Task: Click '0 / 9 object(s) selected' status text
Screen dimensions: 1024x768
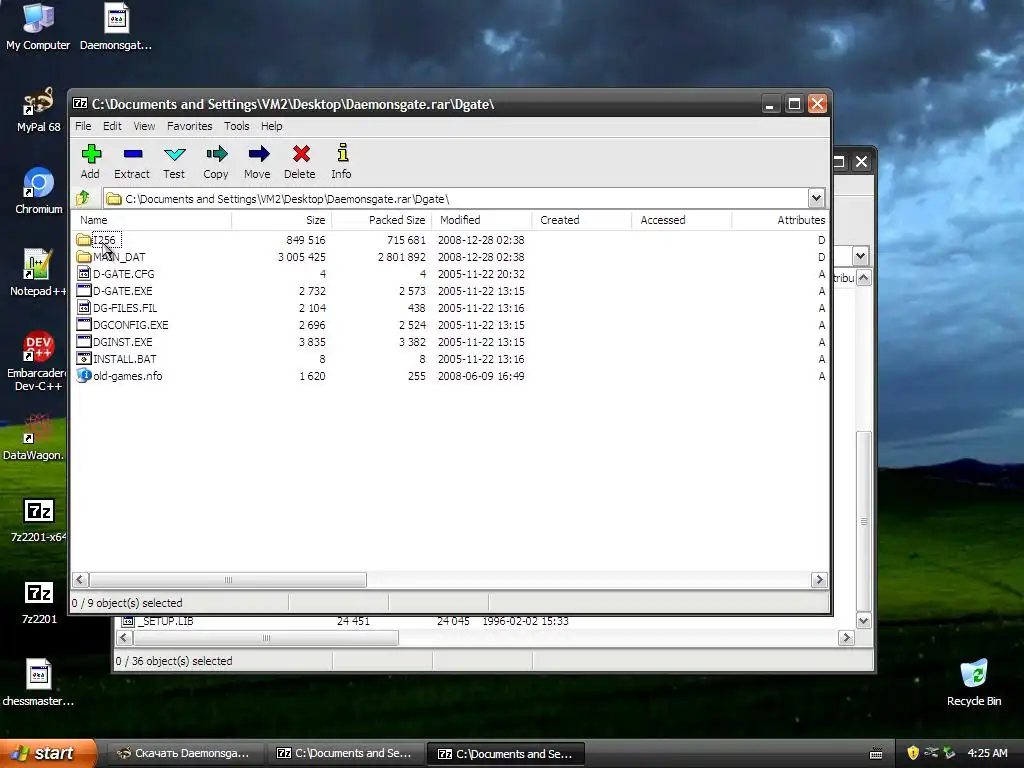Action: (x=127, y=603)
